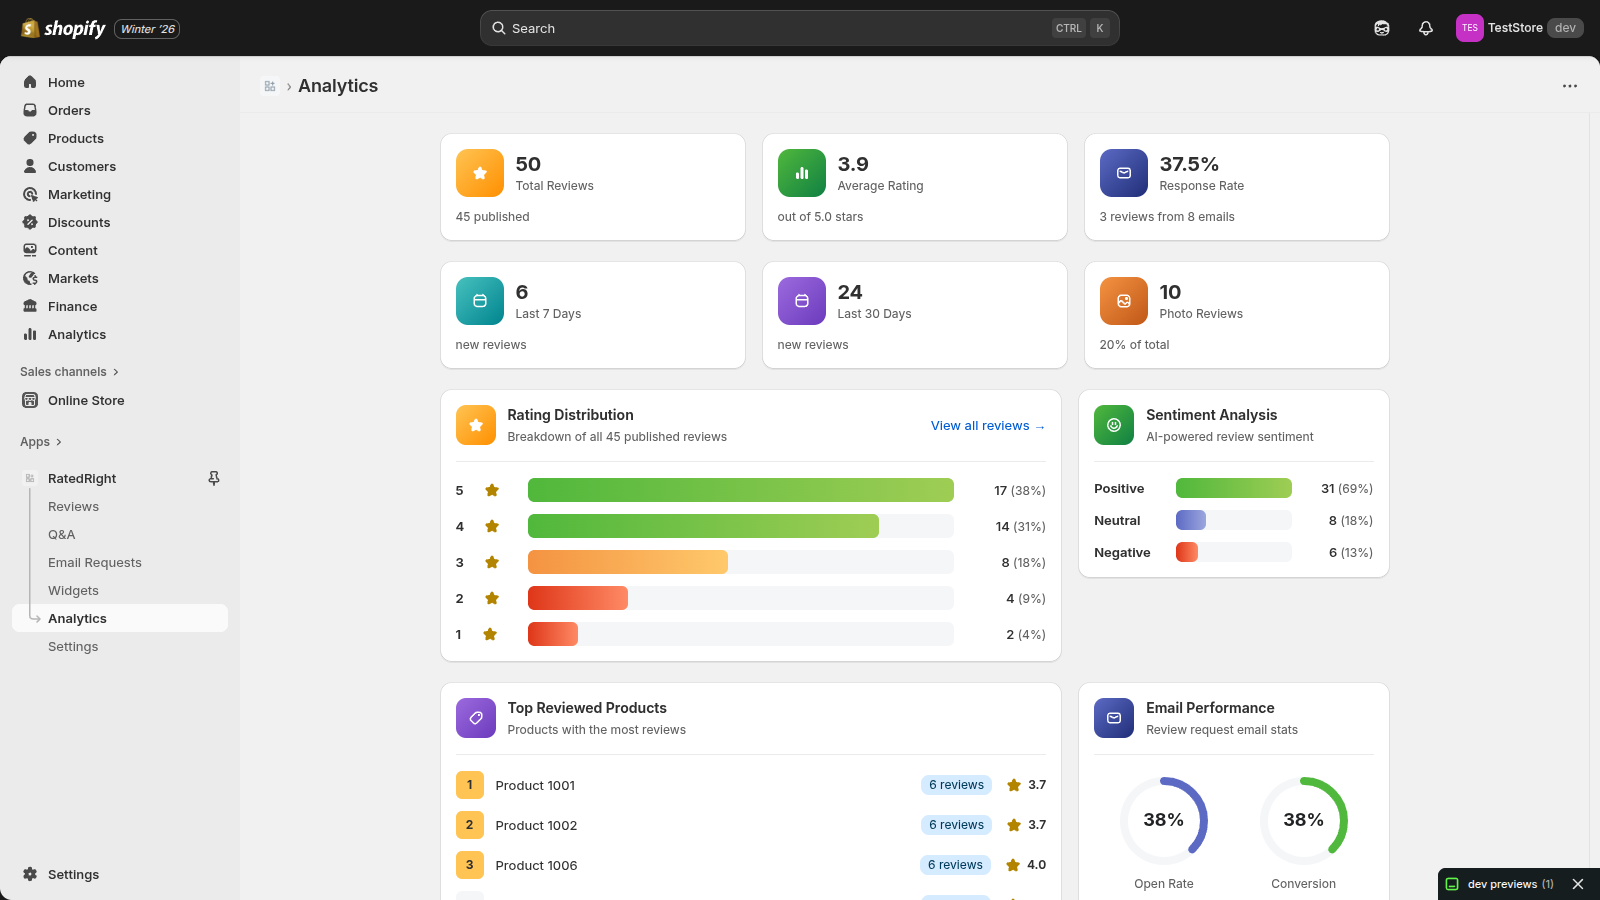Click the 5-star rating distribution bar
This screenshot has height=900, width=1600.
[740, 490]
